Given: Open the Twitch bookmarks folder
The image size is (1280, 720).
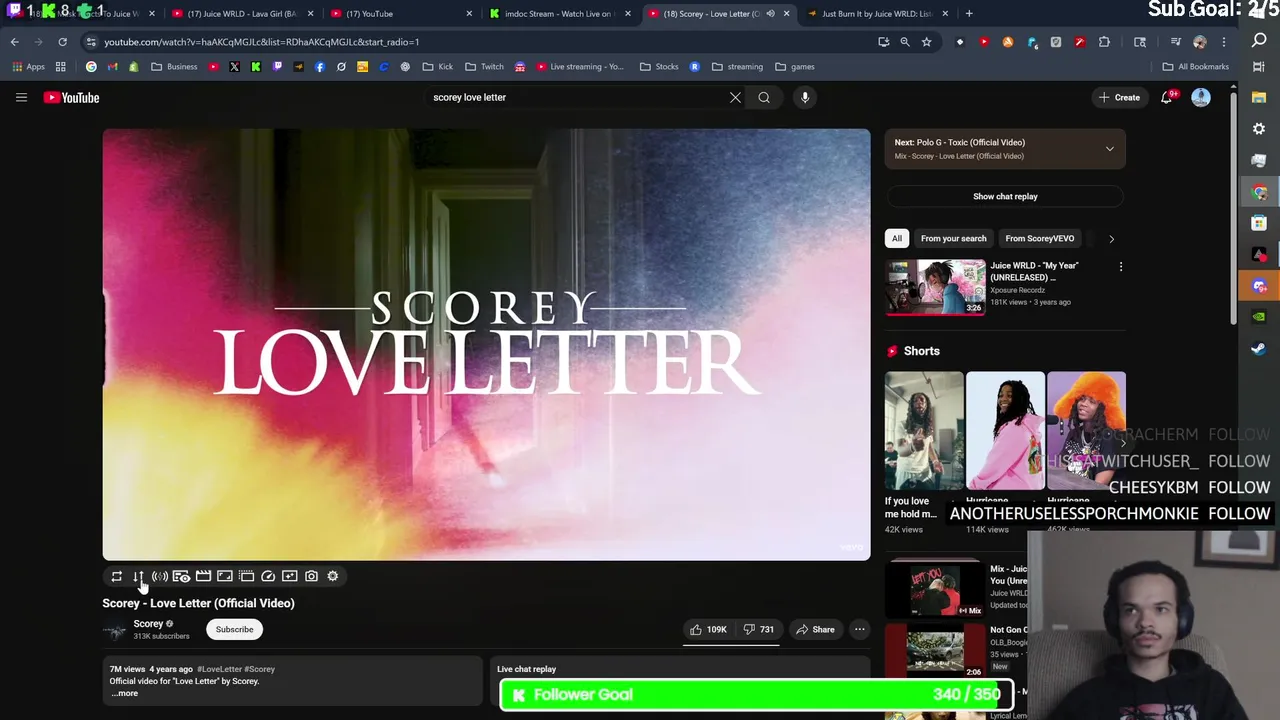Looking at the screenshot, I should (485, 67).
